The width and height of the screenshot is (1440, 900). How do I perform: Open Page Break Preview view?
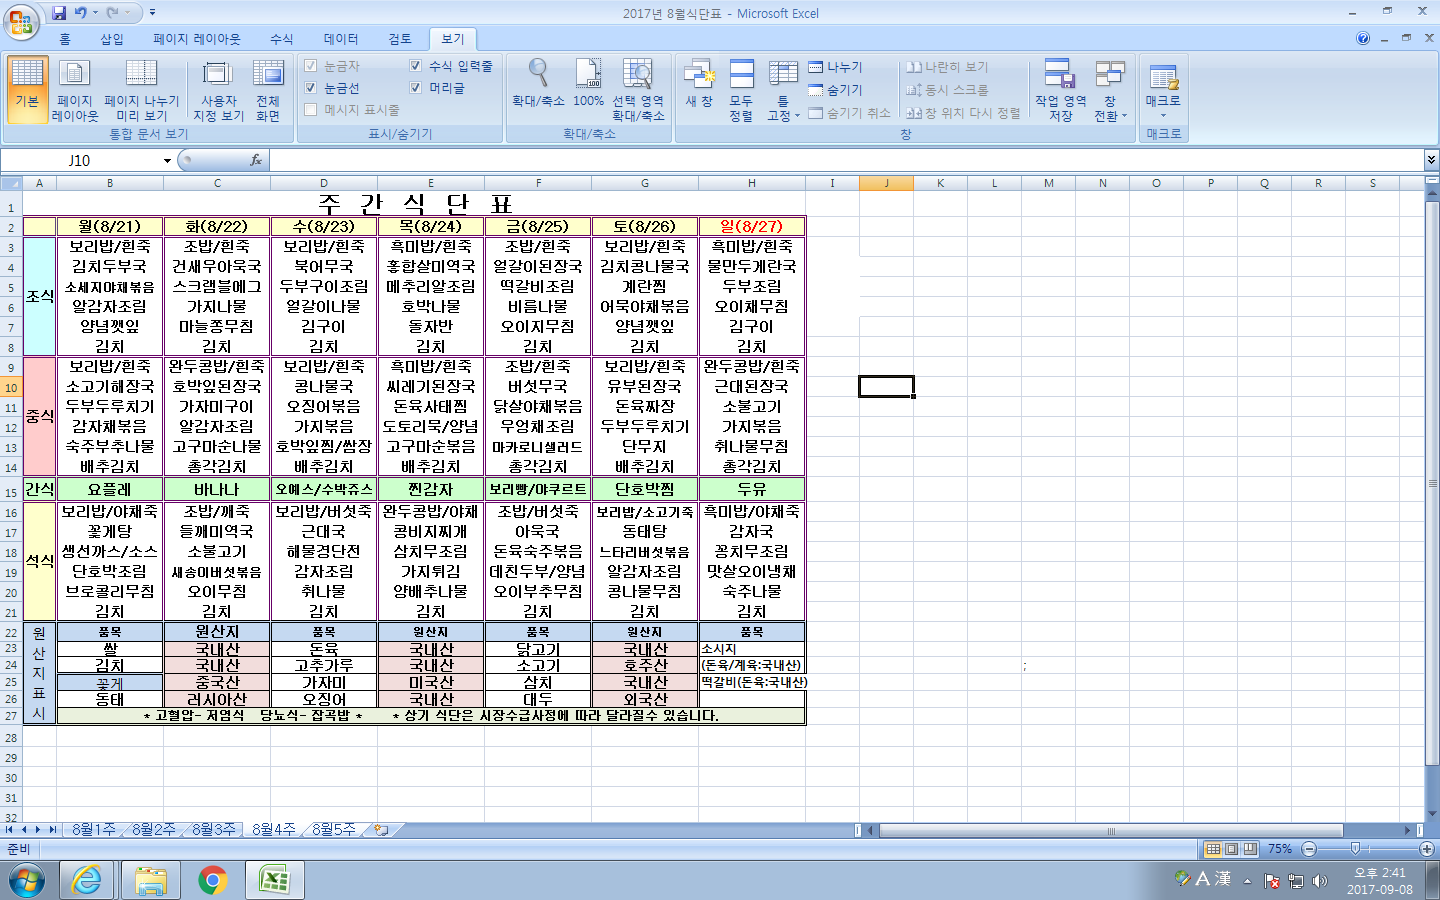[141, 90]
